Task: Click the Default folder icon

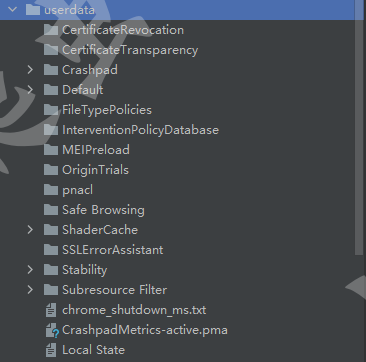Action: click(x=51, y=90)
